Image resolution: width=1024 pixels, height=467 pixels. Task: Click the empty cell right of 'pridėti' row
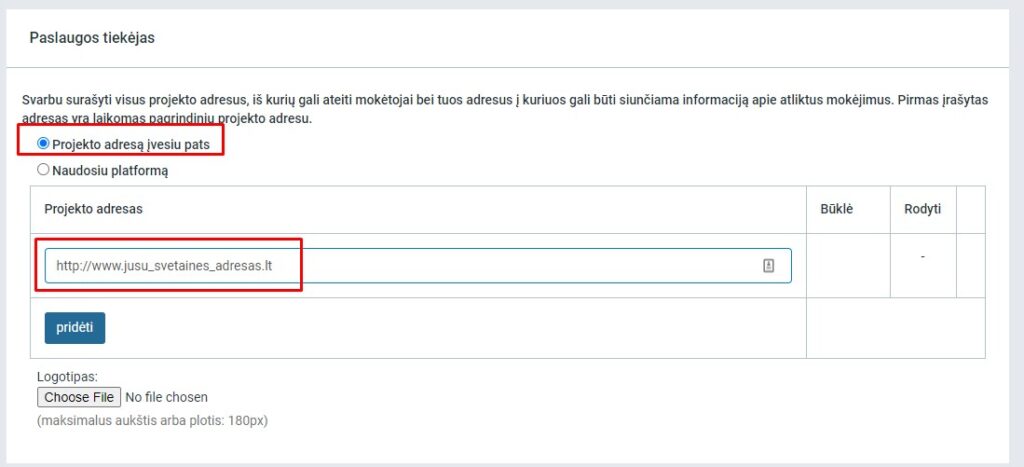[895, 327]
